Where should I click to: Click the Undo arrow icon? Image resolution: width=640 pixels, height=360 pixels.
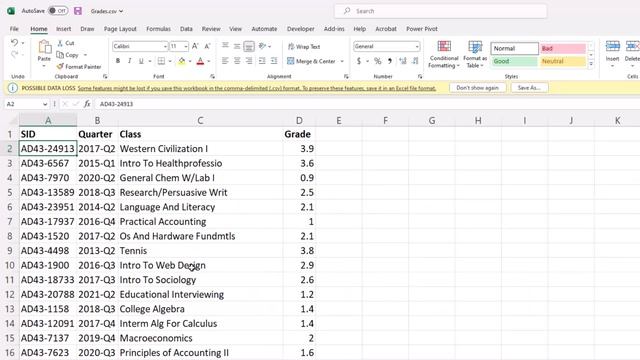(15, 42)
